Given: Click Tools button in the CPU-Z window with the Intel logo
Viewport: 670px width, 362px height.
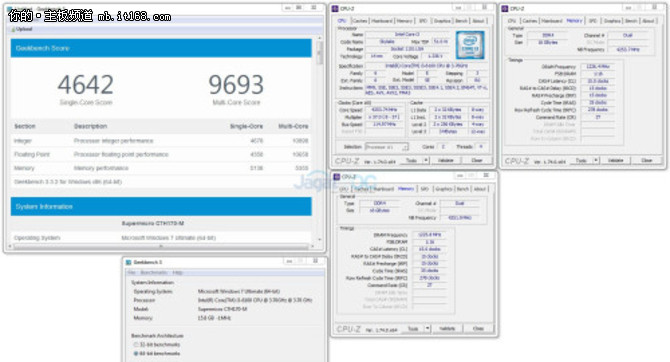Looking at the screenshot, I should (x=411, y=160).
